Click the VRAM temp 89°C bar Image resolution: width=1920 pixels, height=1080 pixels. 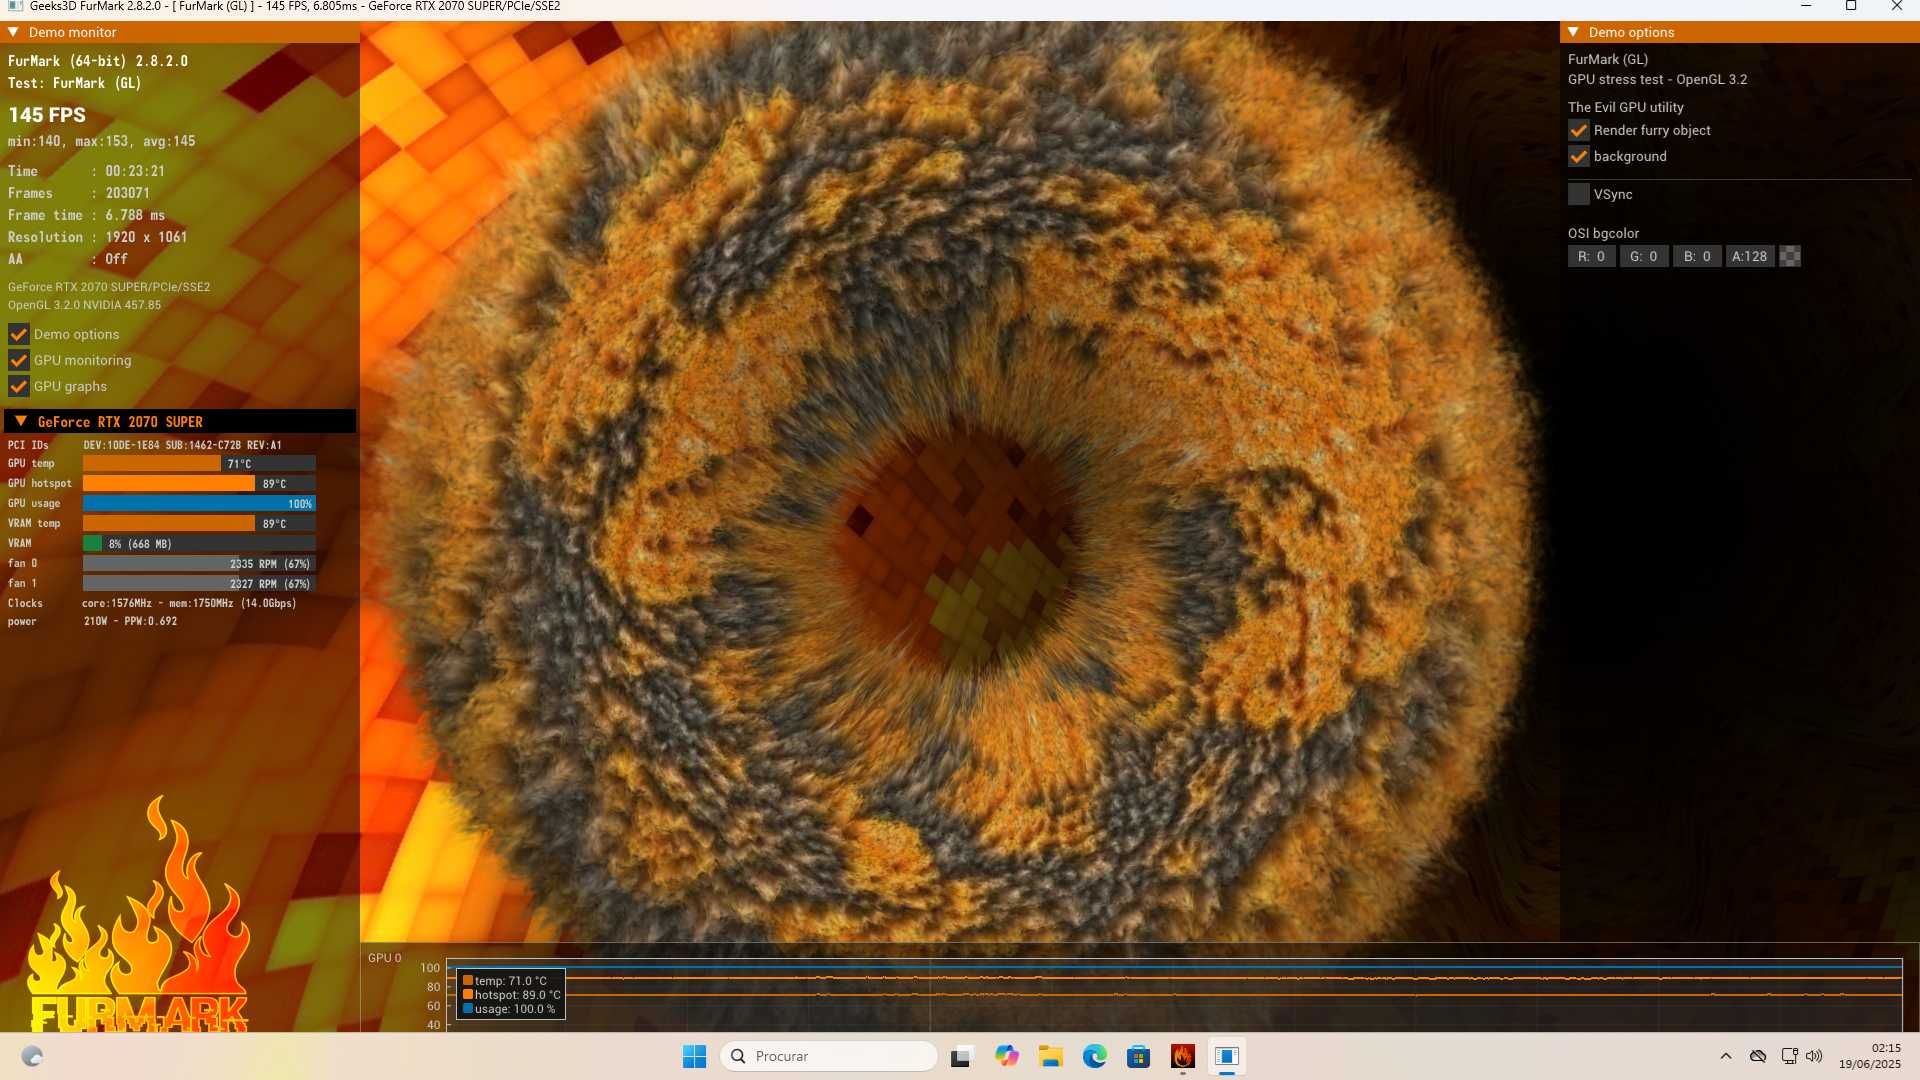coord(199,523)
